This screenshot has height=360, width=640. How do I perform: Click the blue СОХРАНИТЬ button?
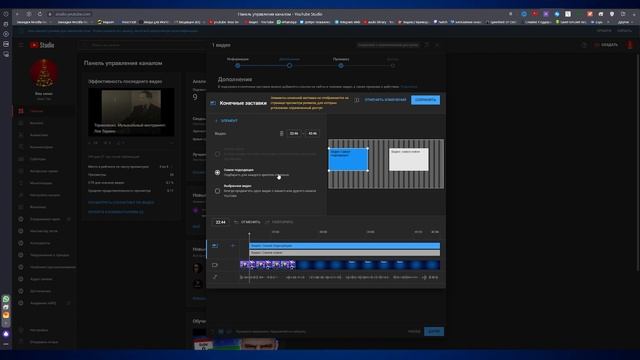pyautogui.click(x=425, y=100)
